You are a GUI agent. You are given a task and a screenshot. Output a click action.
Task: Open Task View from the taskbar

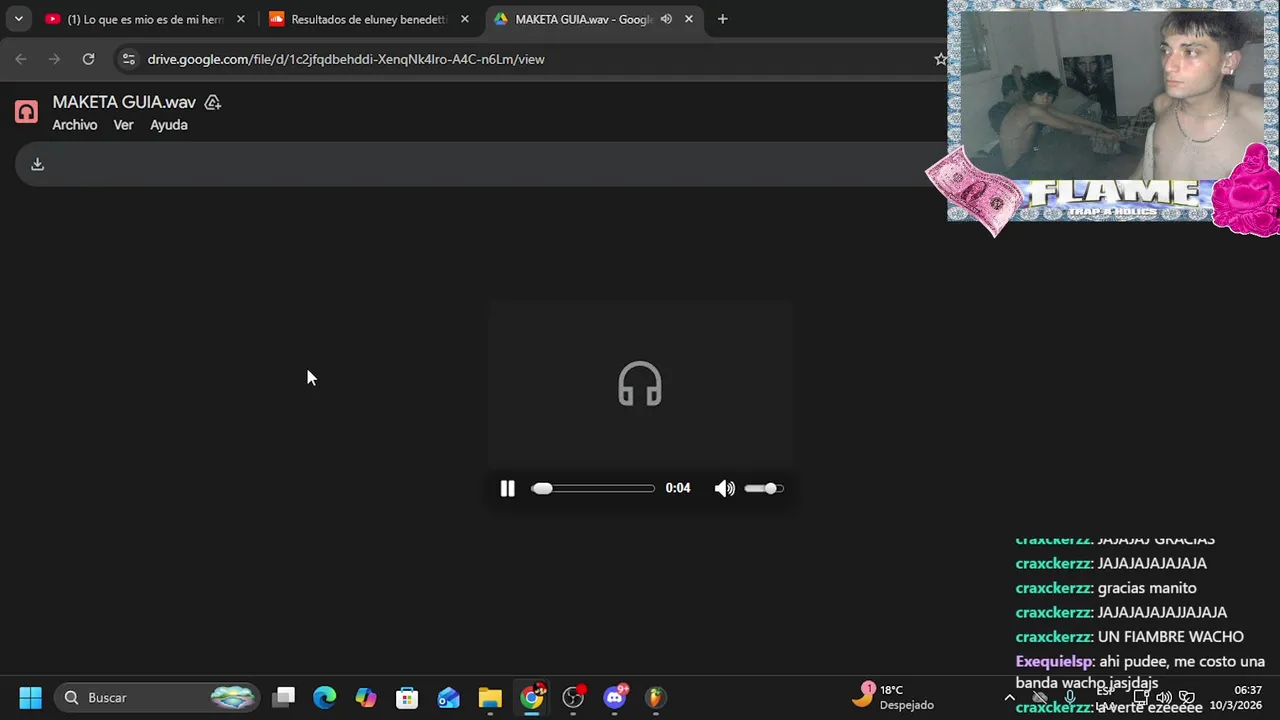[284, 697]
